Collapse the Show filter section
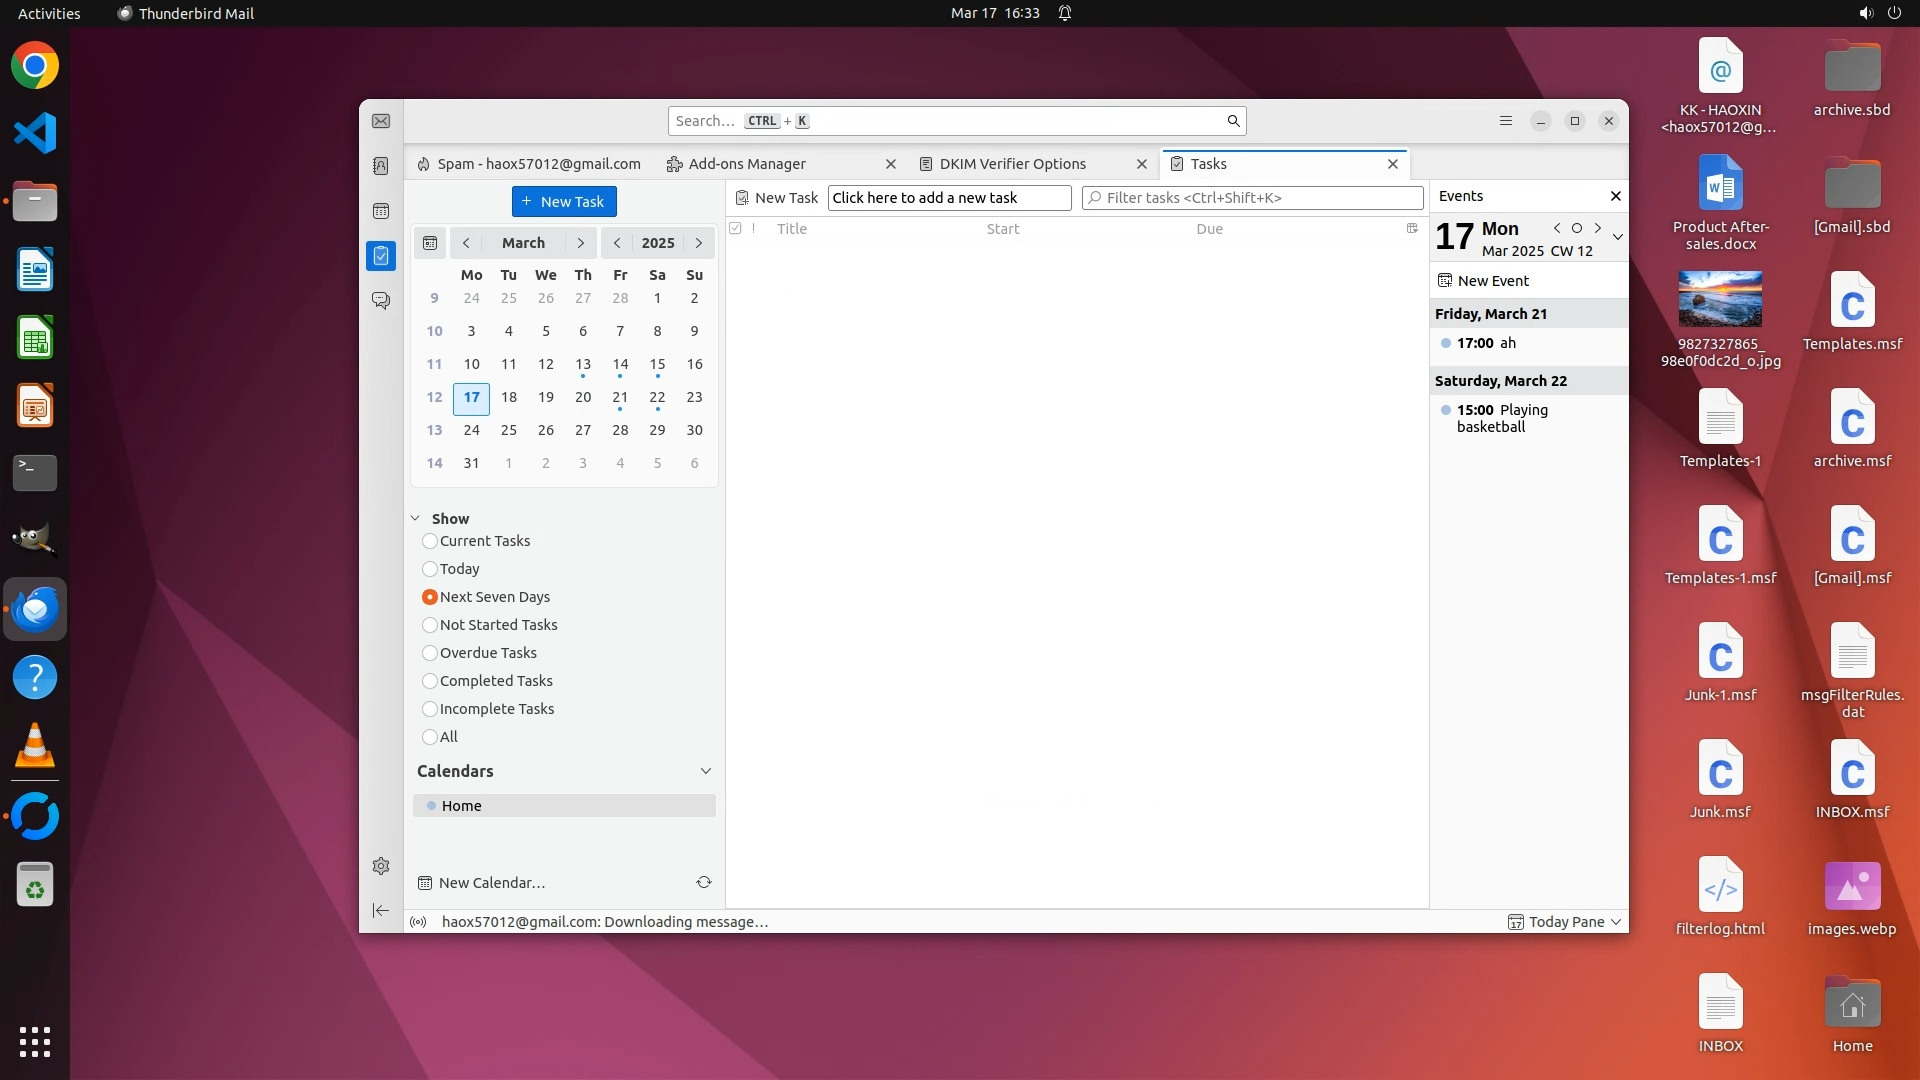The width and height of the screenshot is (1920, 1080). tap(415, 518)
